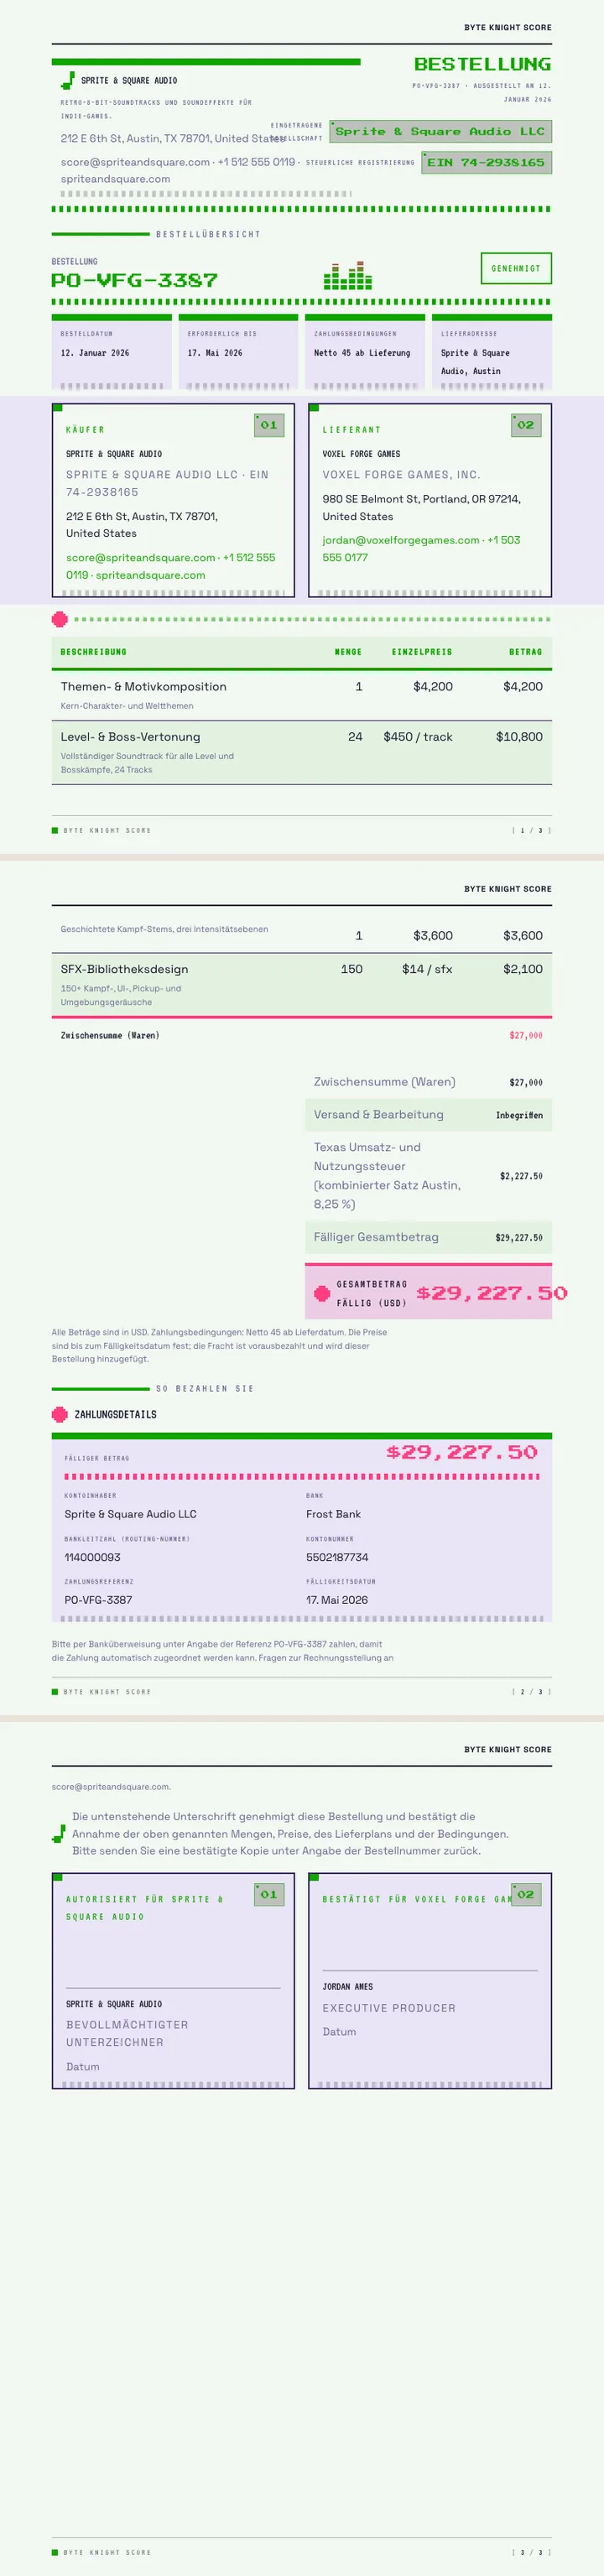Click the Sprite & Square Audio LLC legal name tag
The width and height of the screenshot is (604, 2576).
(x=440, y=131)
